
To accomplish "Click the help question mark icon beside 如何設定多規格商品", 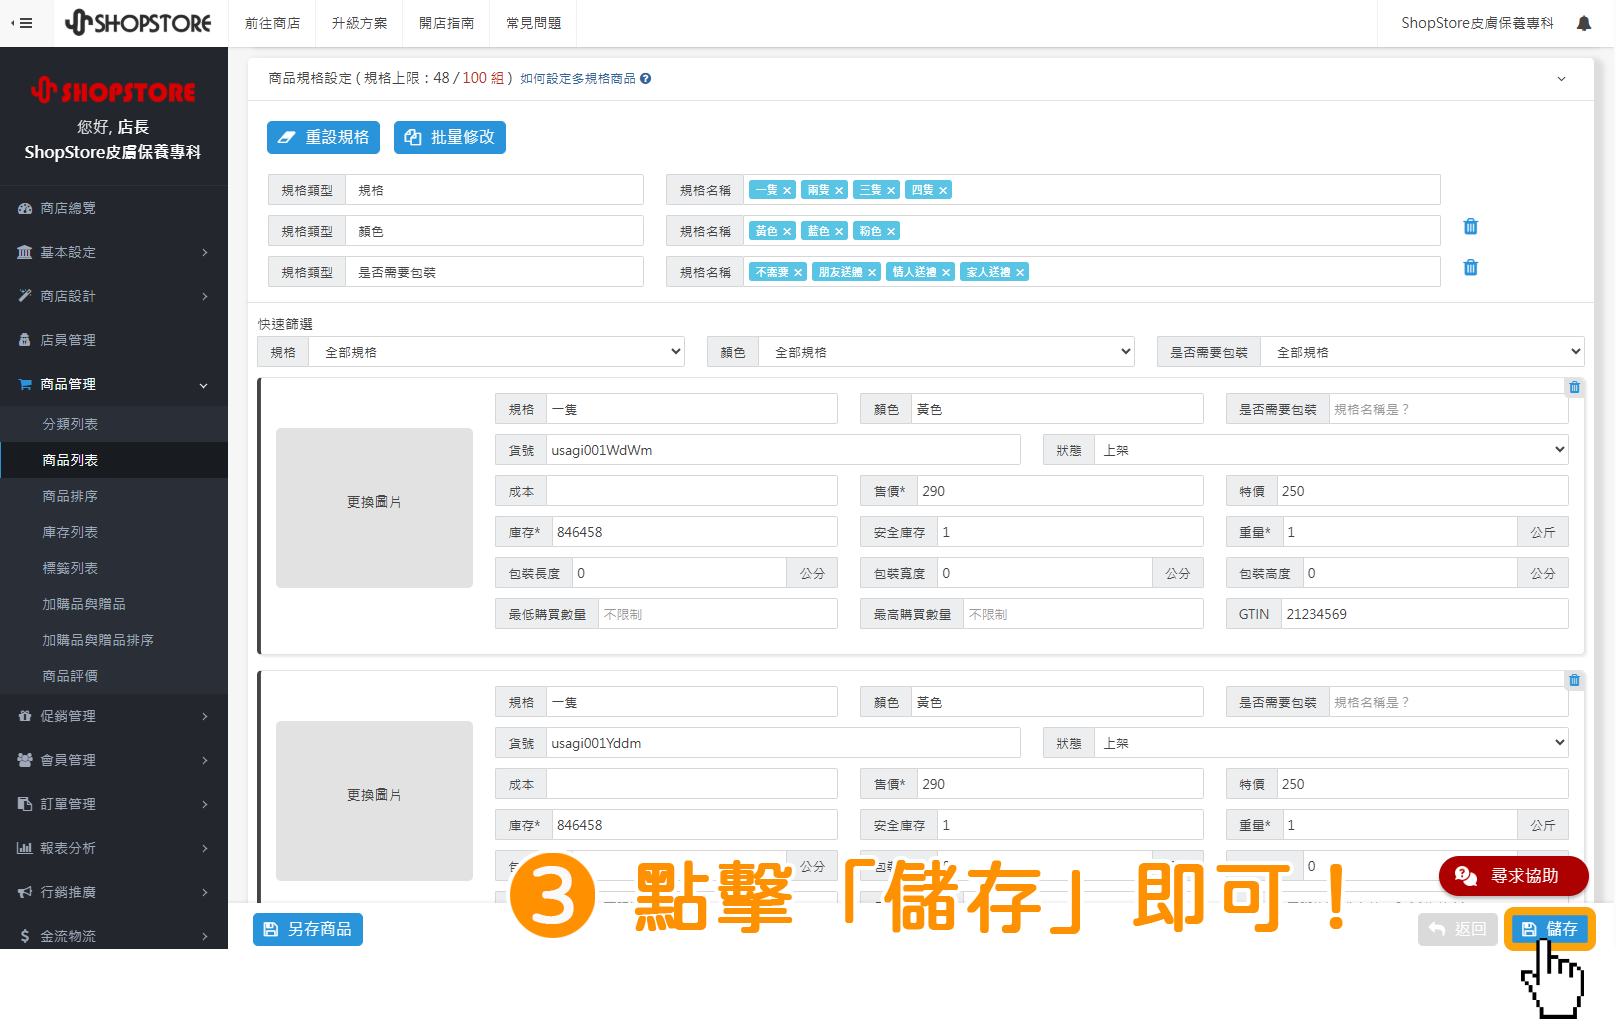I will pos(646,79).
